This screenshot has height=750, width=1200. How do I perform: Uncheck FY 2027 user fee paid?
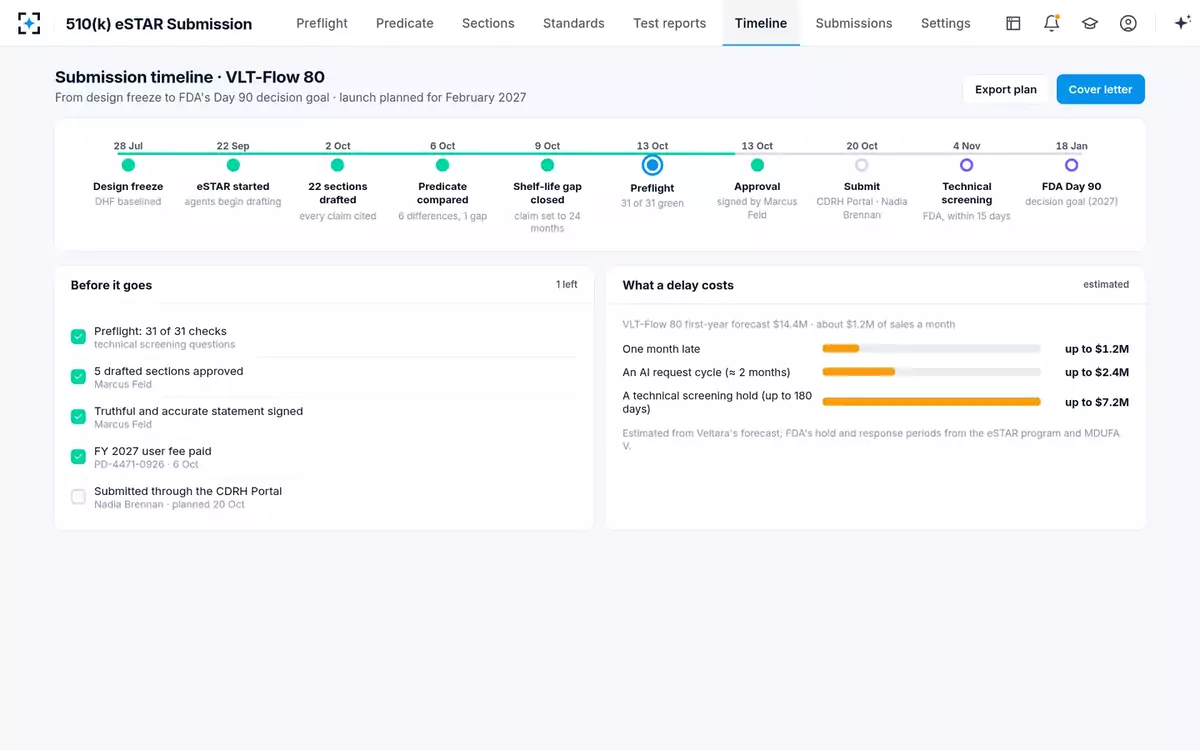tap(78, 457)
